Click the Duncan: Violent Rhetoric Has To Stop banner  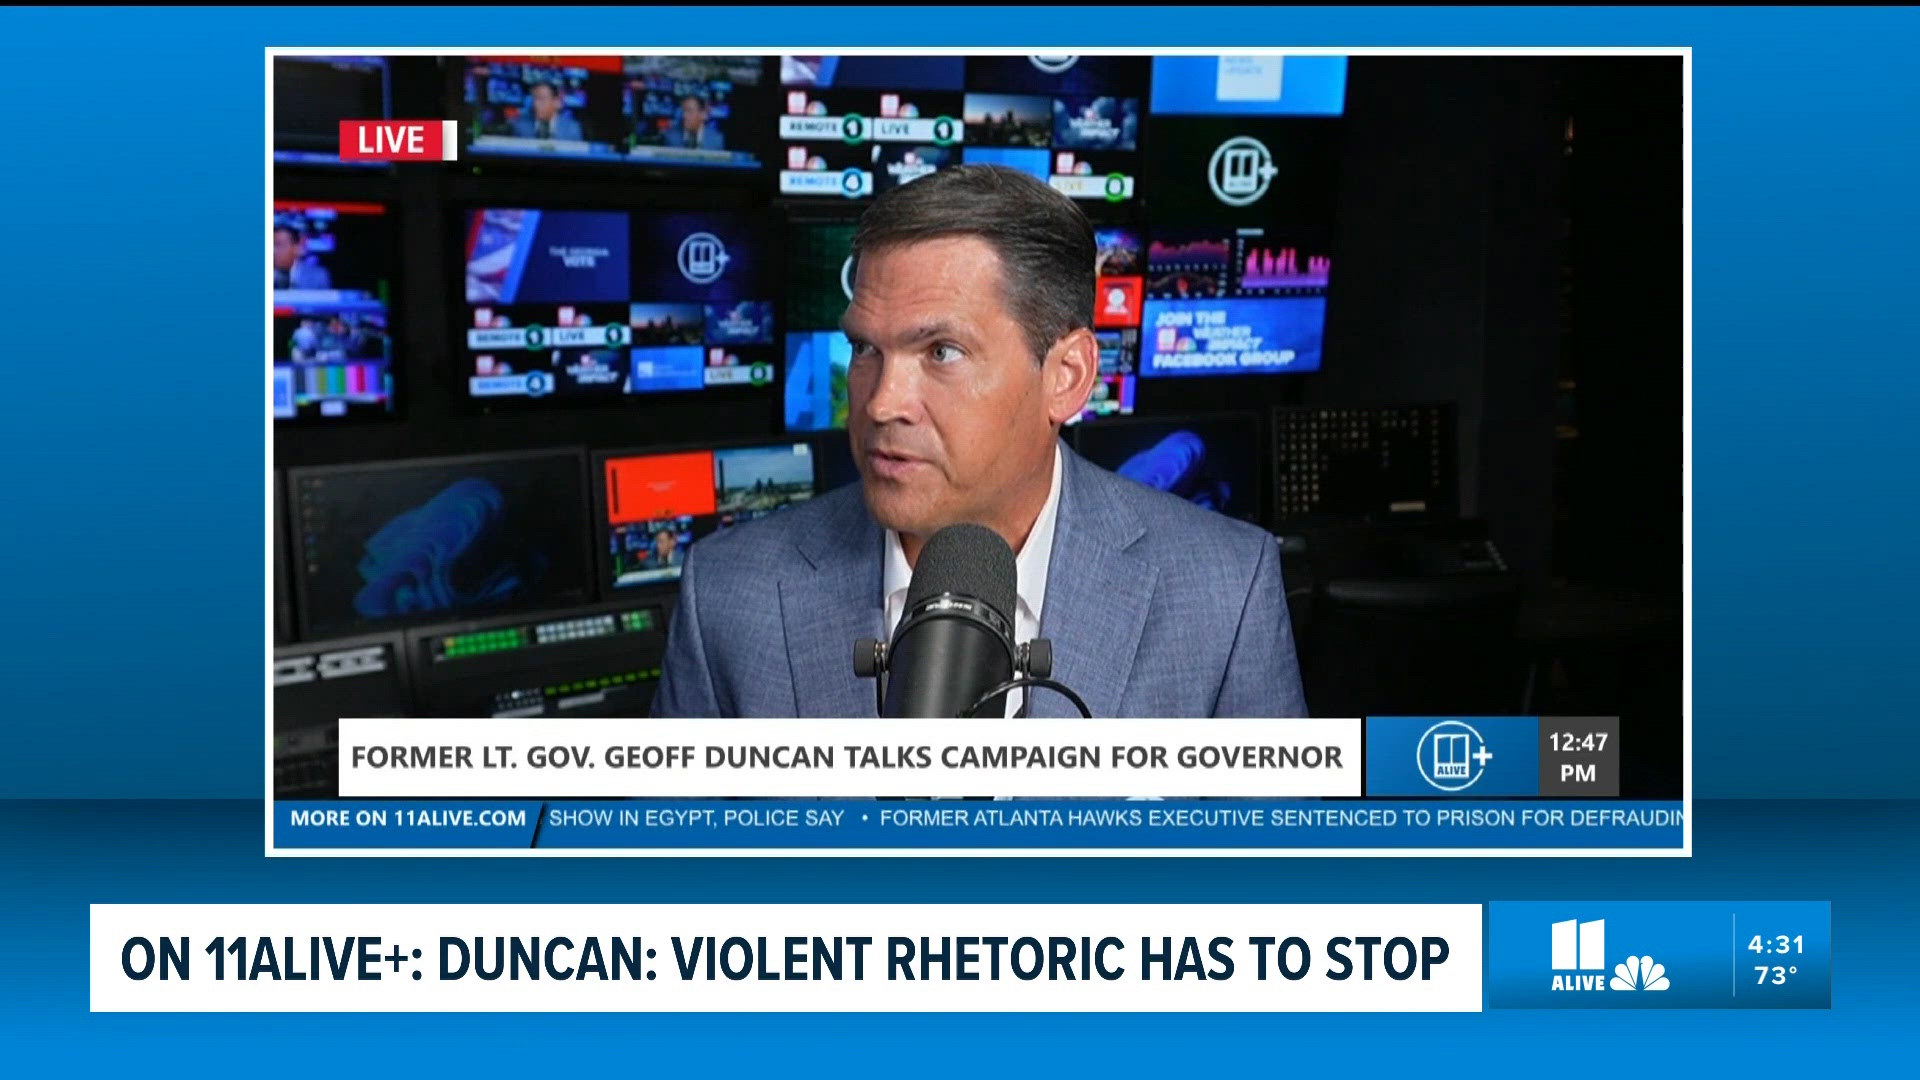785,958
